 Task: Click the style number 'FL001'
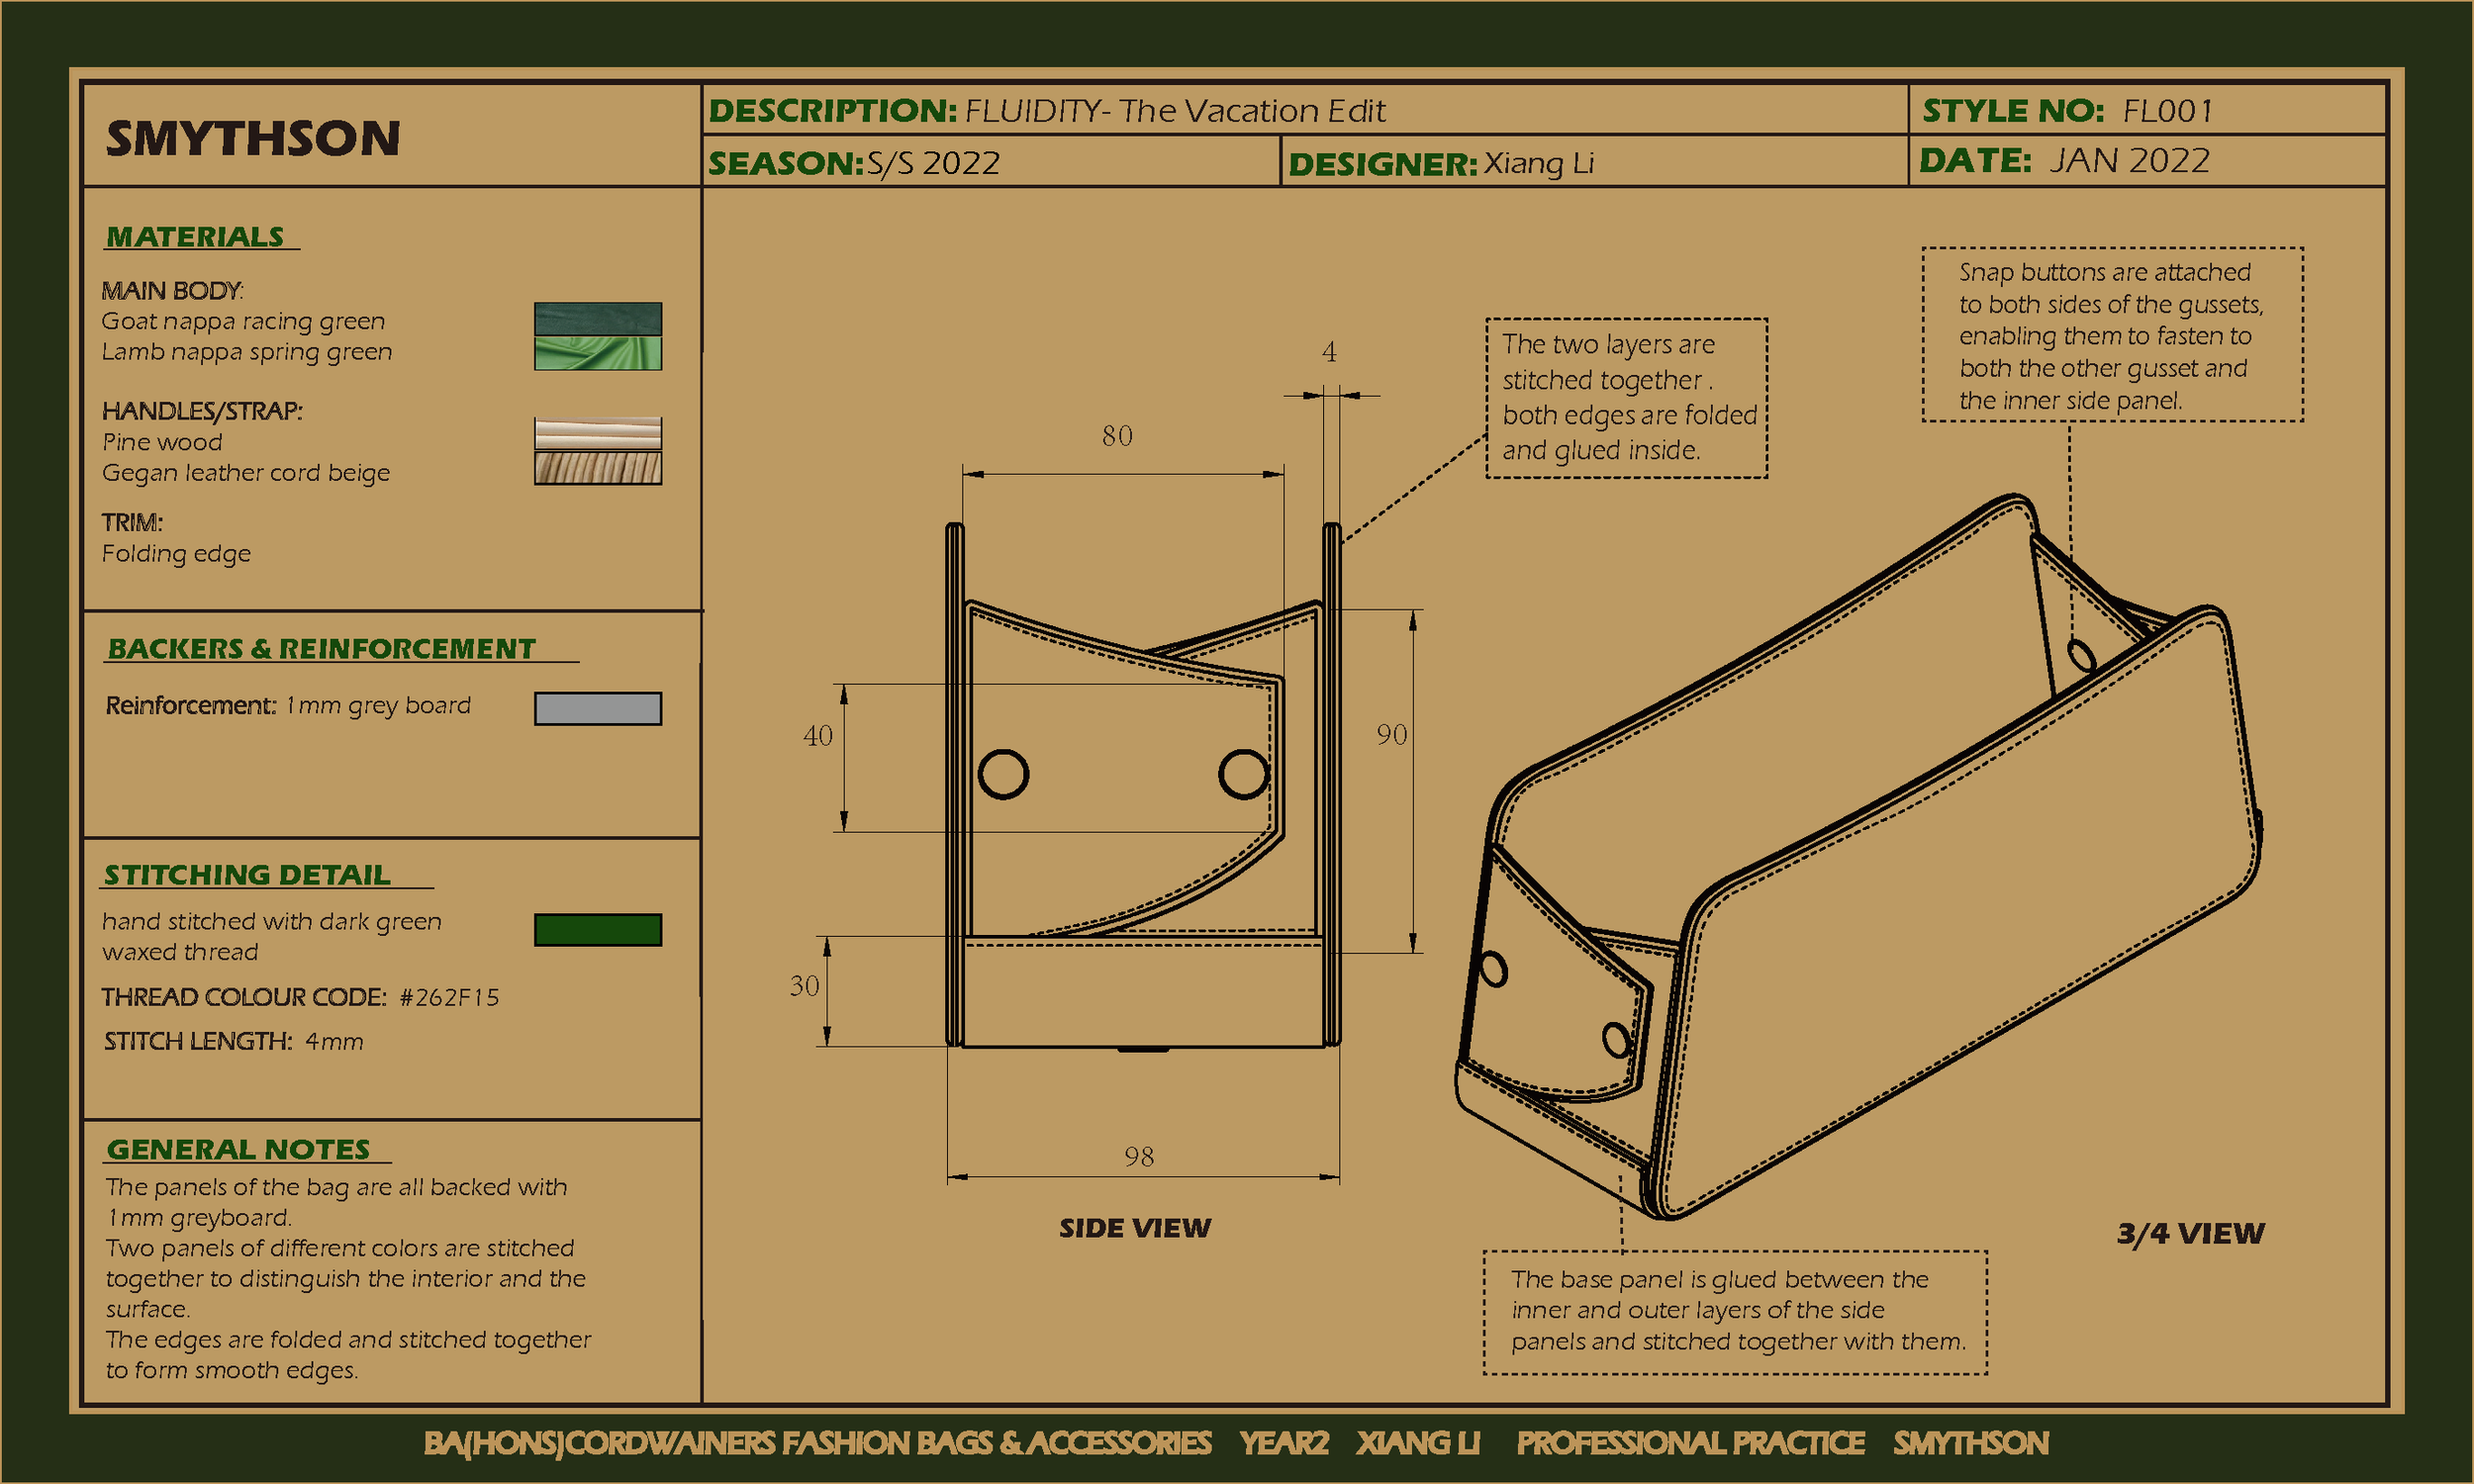click(2168, 110)
